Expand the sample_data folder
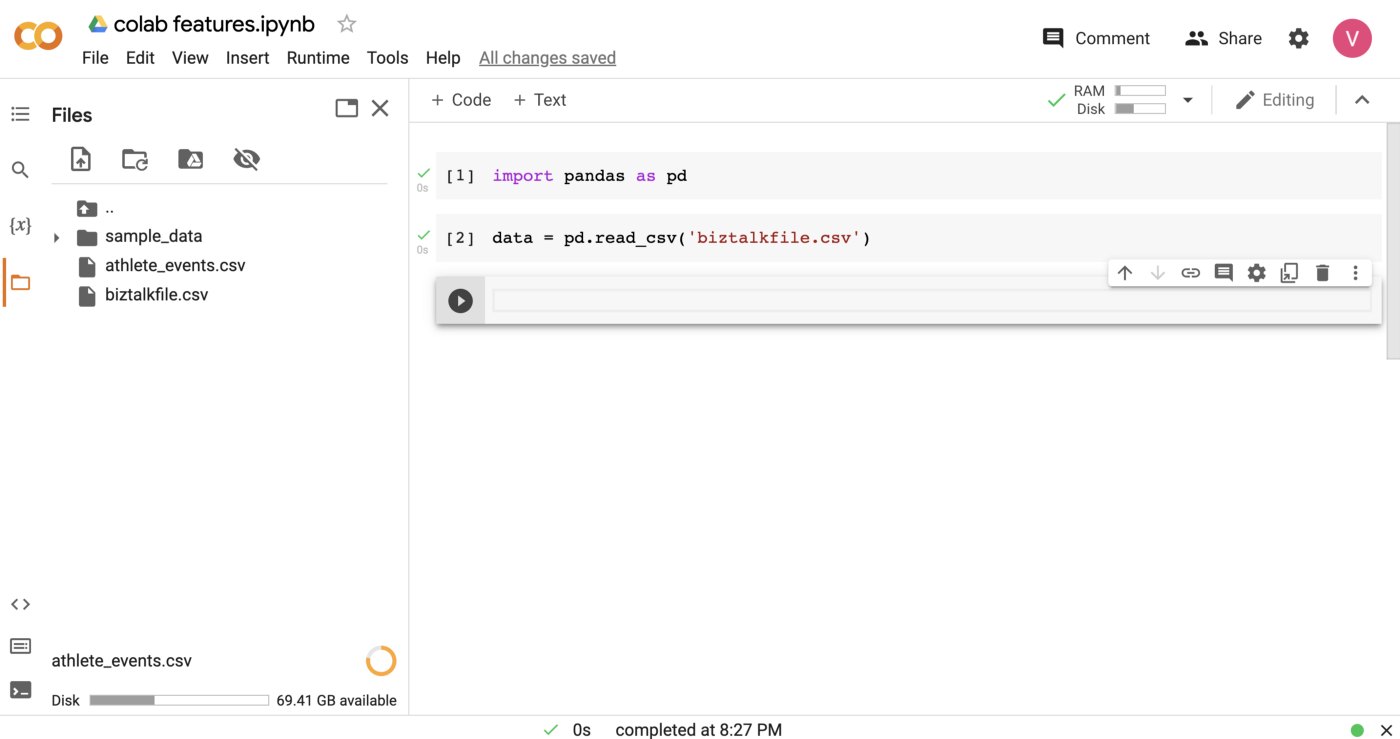This screenshot has height=739, width=1400. (x=56, y=237)
